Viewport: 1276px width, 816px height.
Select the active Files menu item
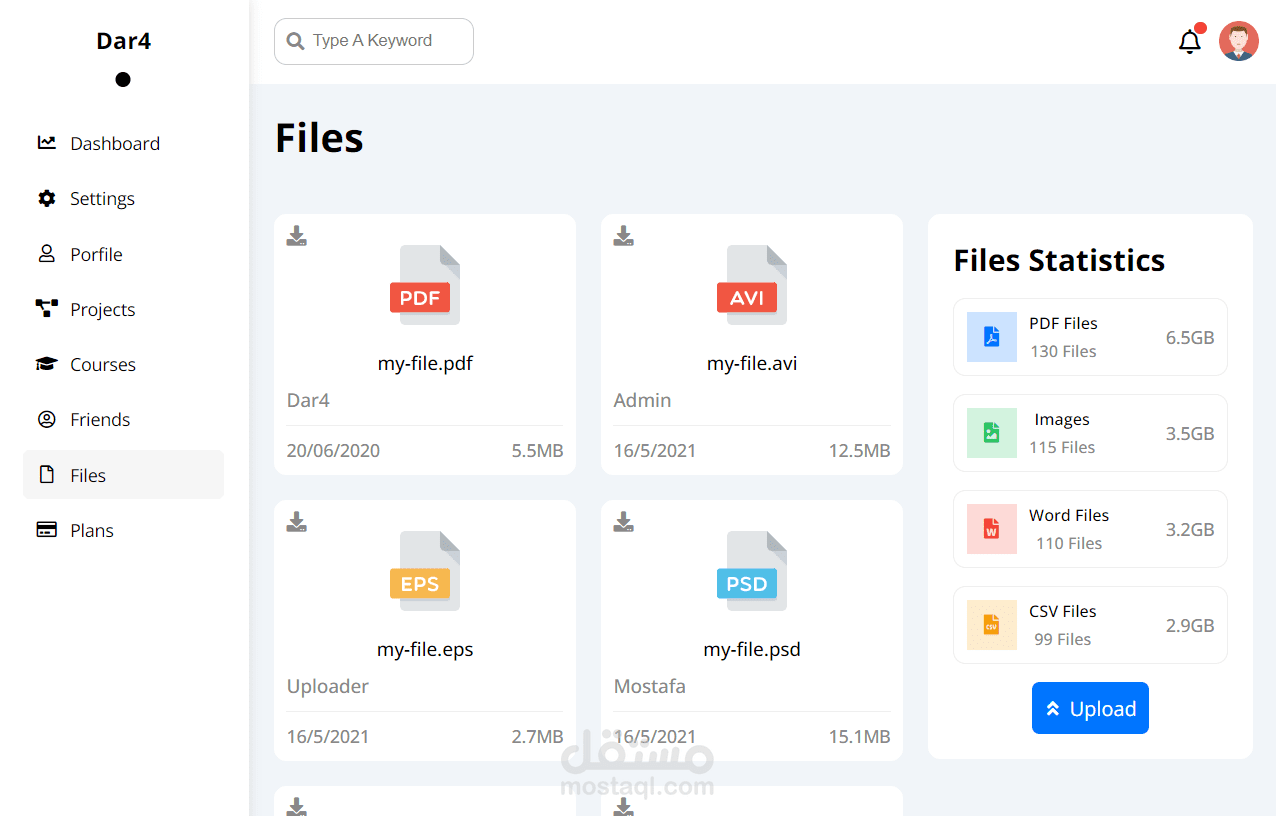tap(123, 475)
